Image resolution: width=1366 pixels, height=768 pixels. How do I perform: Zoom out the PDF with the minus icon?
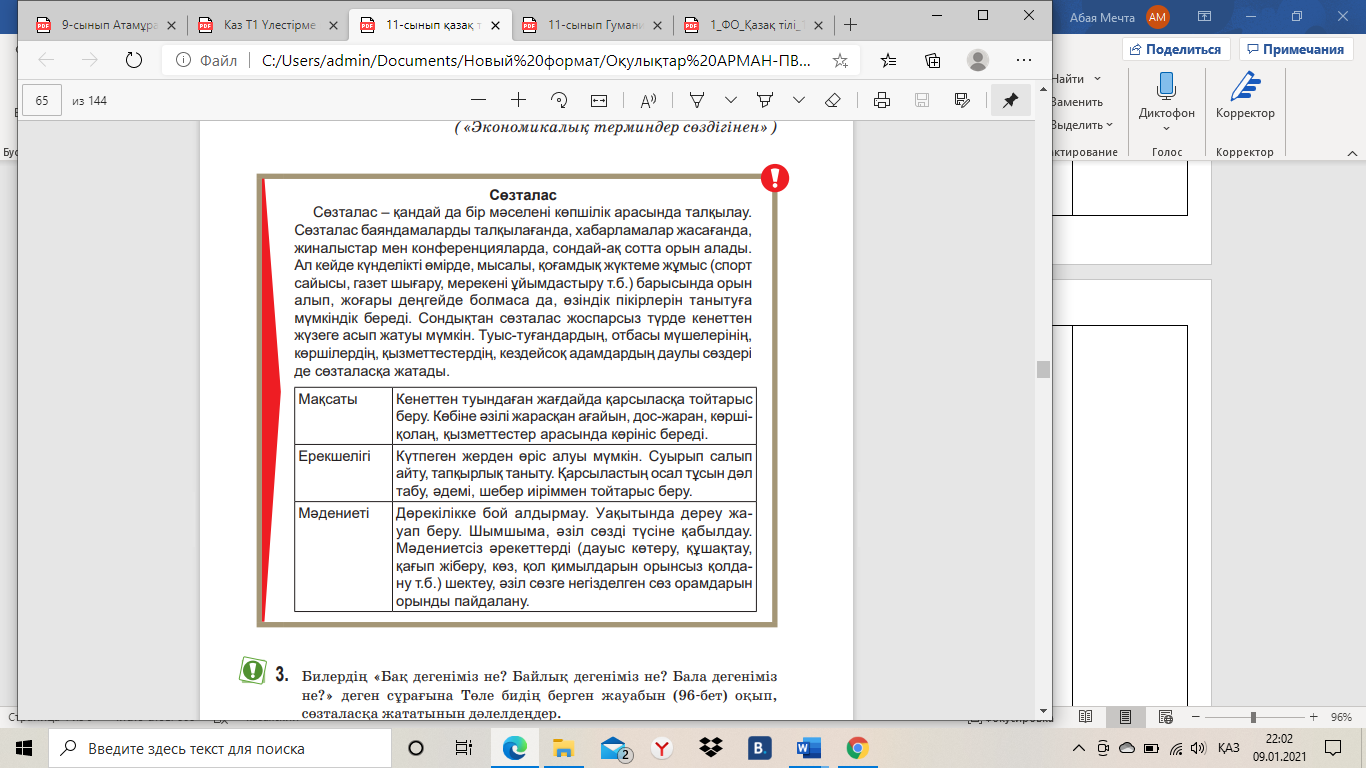478,100
